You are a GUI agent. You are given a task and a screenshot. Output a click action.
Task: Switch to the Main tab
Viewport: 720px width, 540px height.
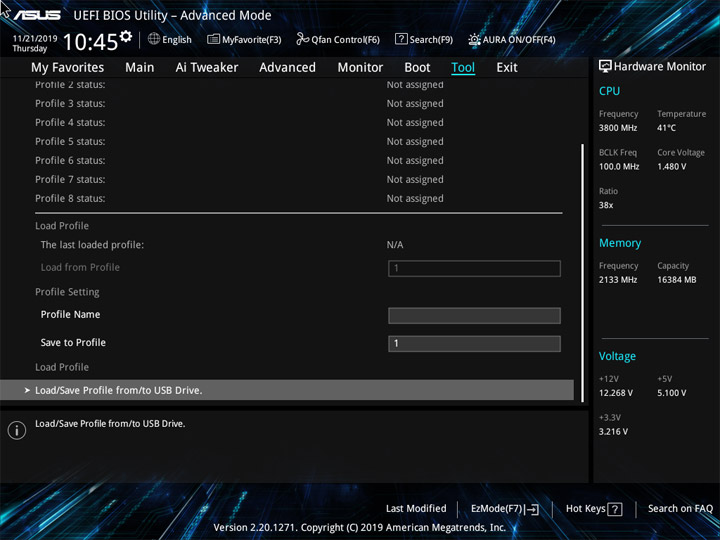[x=140, y=68]
